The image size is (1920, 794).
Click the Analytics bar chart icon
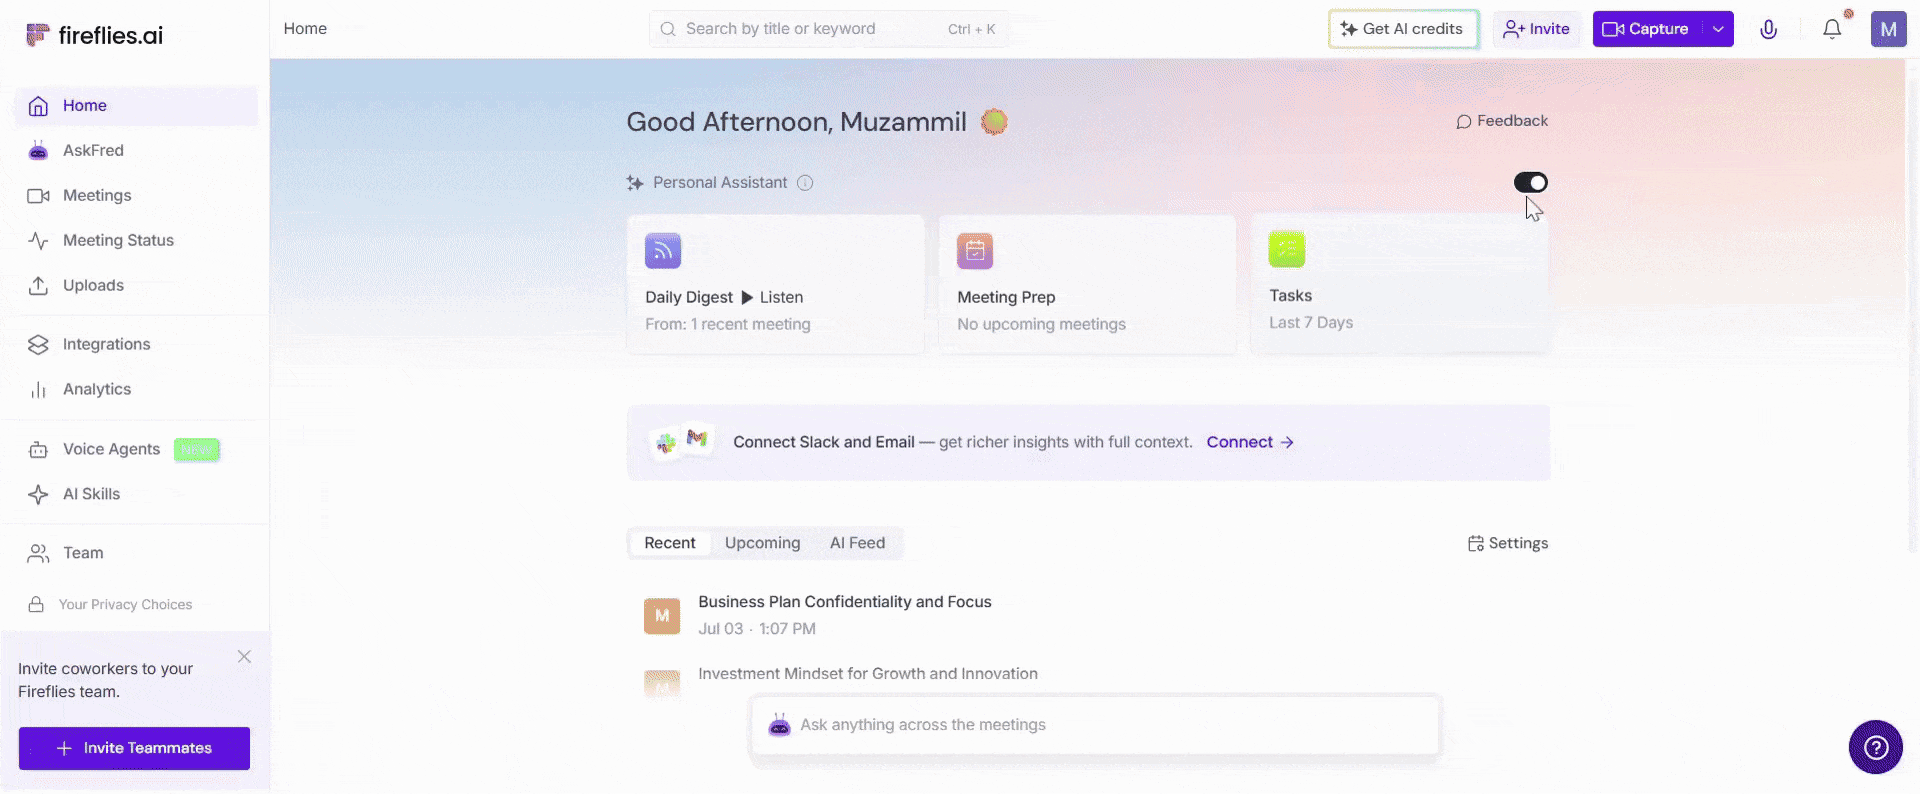(38, 390)
